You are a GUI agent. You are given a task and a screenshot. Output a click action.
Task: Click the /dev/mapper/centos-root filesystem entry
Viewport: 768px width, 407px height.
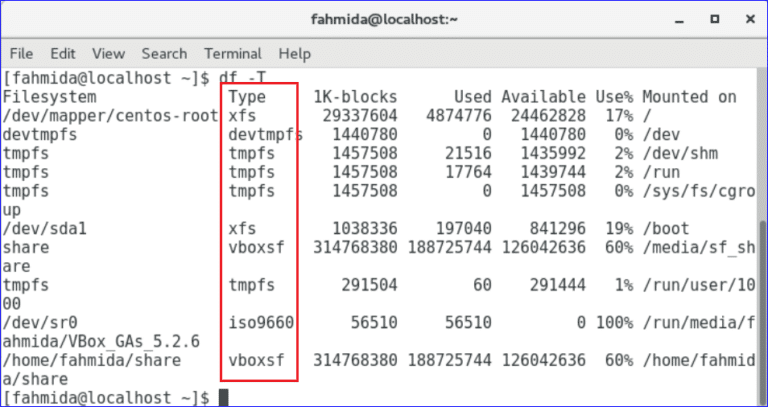(110, 116)
